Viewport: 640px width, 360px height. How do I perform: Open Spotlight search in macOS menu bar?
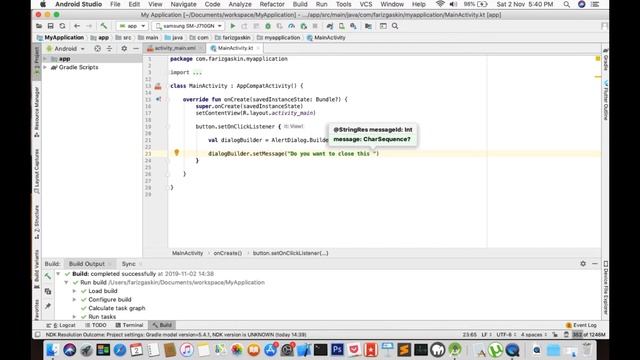point(567,4)
